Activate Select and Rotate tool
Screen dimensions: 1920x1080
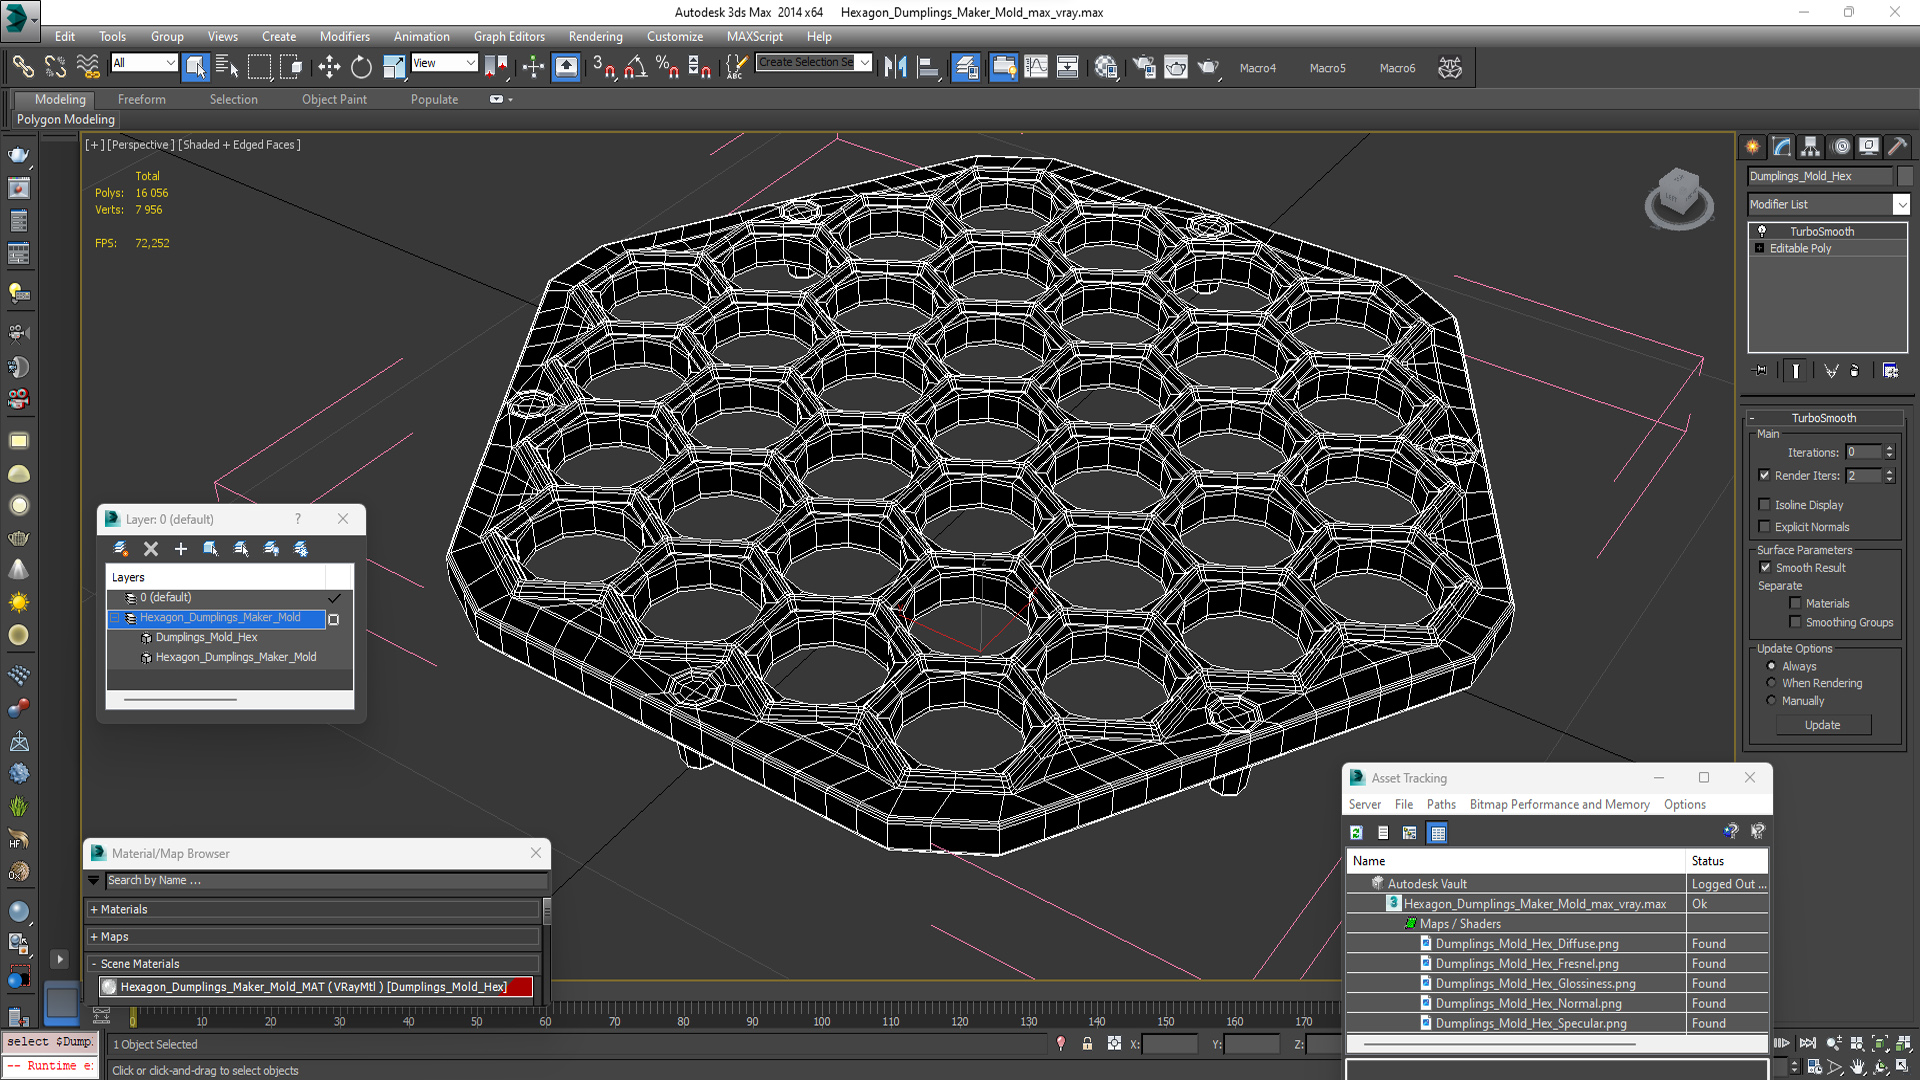click(x=361, y=67)
